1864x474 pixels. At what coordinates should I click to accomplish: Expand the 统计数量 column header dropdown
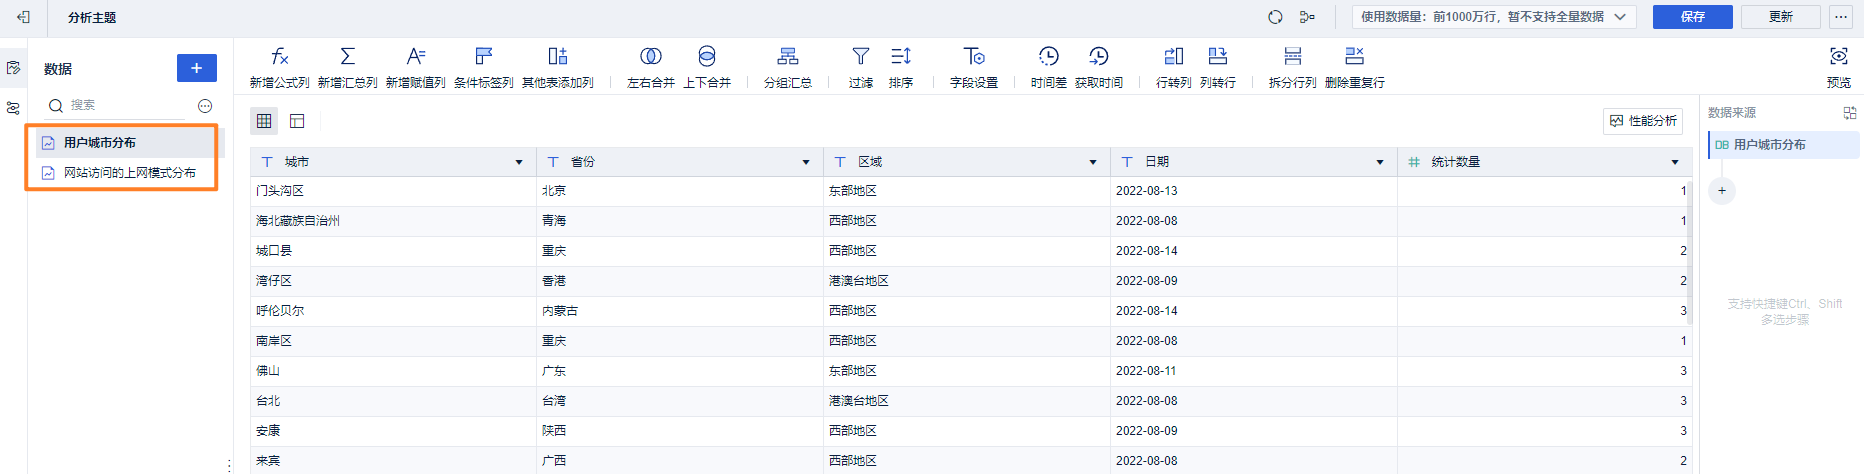(1675, 162)
